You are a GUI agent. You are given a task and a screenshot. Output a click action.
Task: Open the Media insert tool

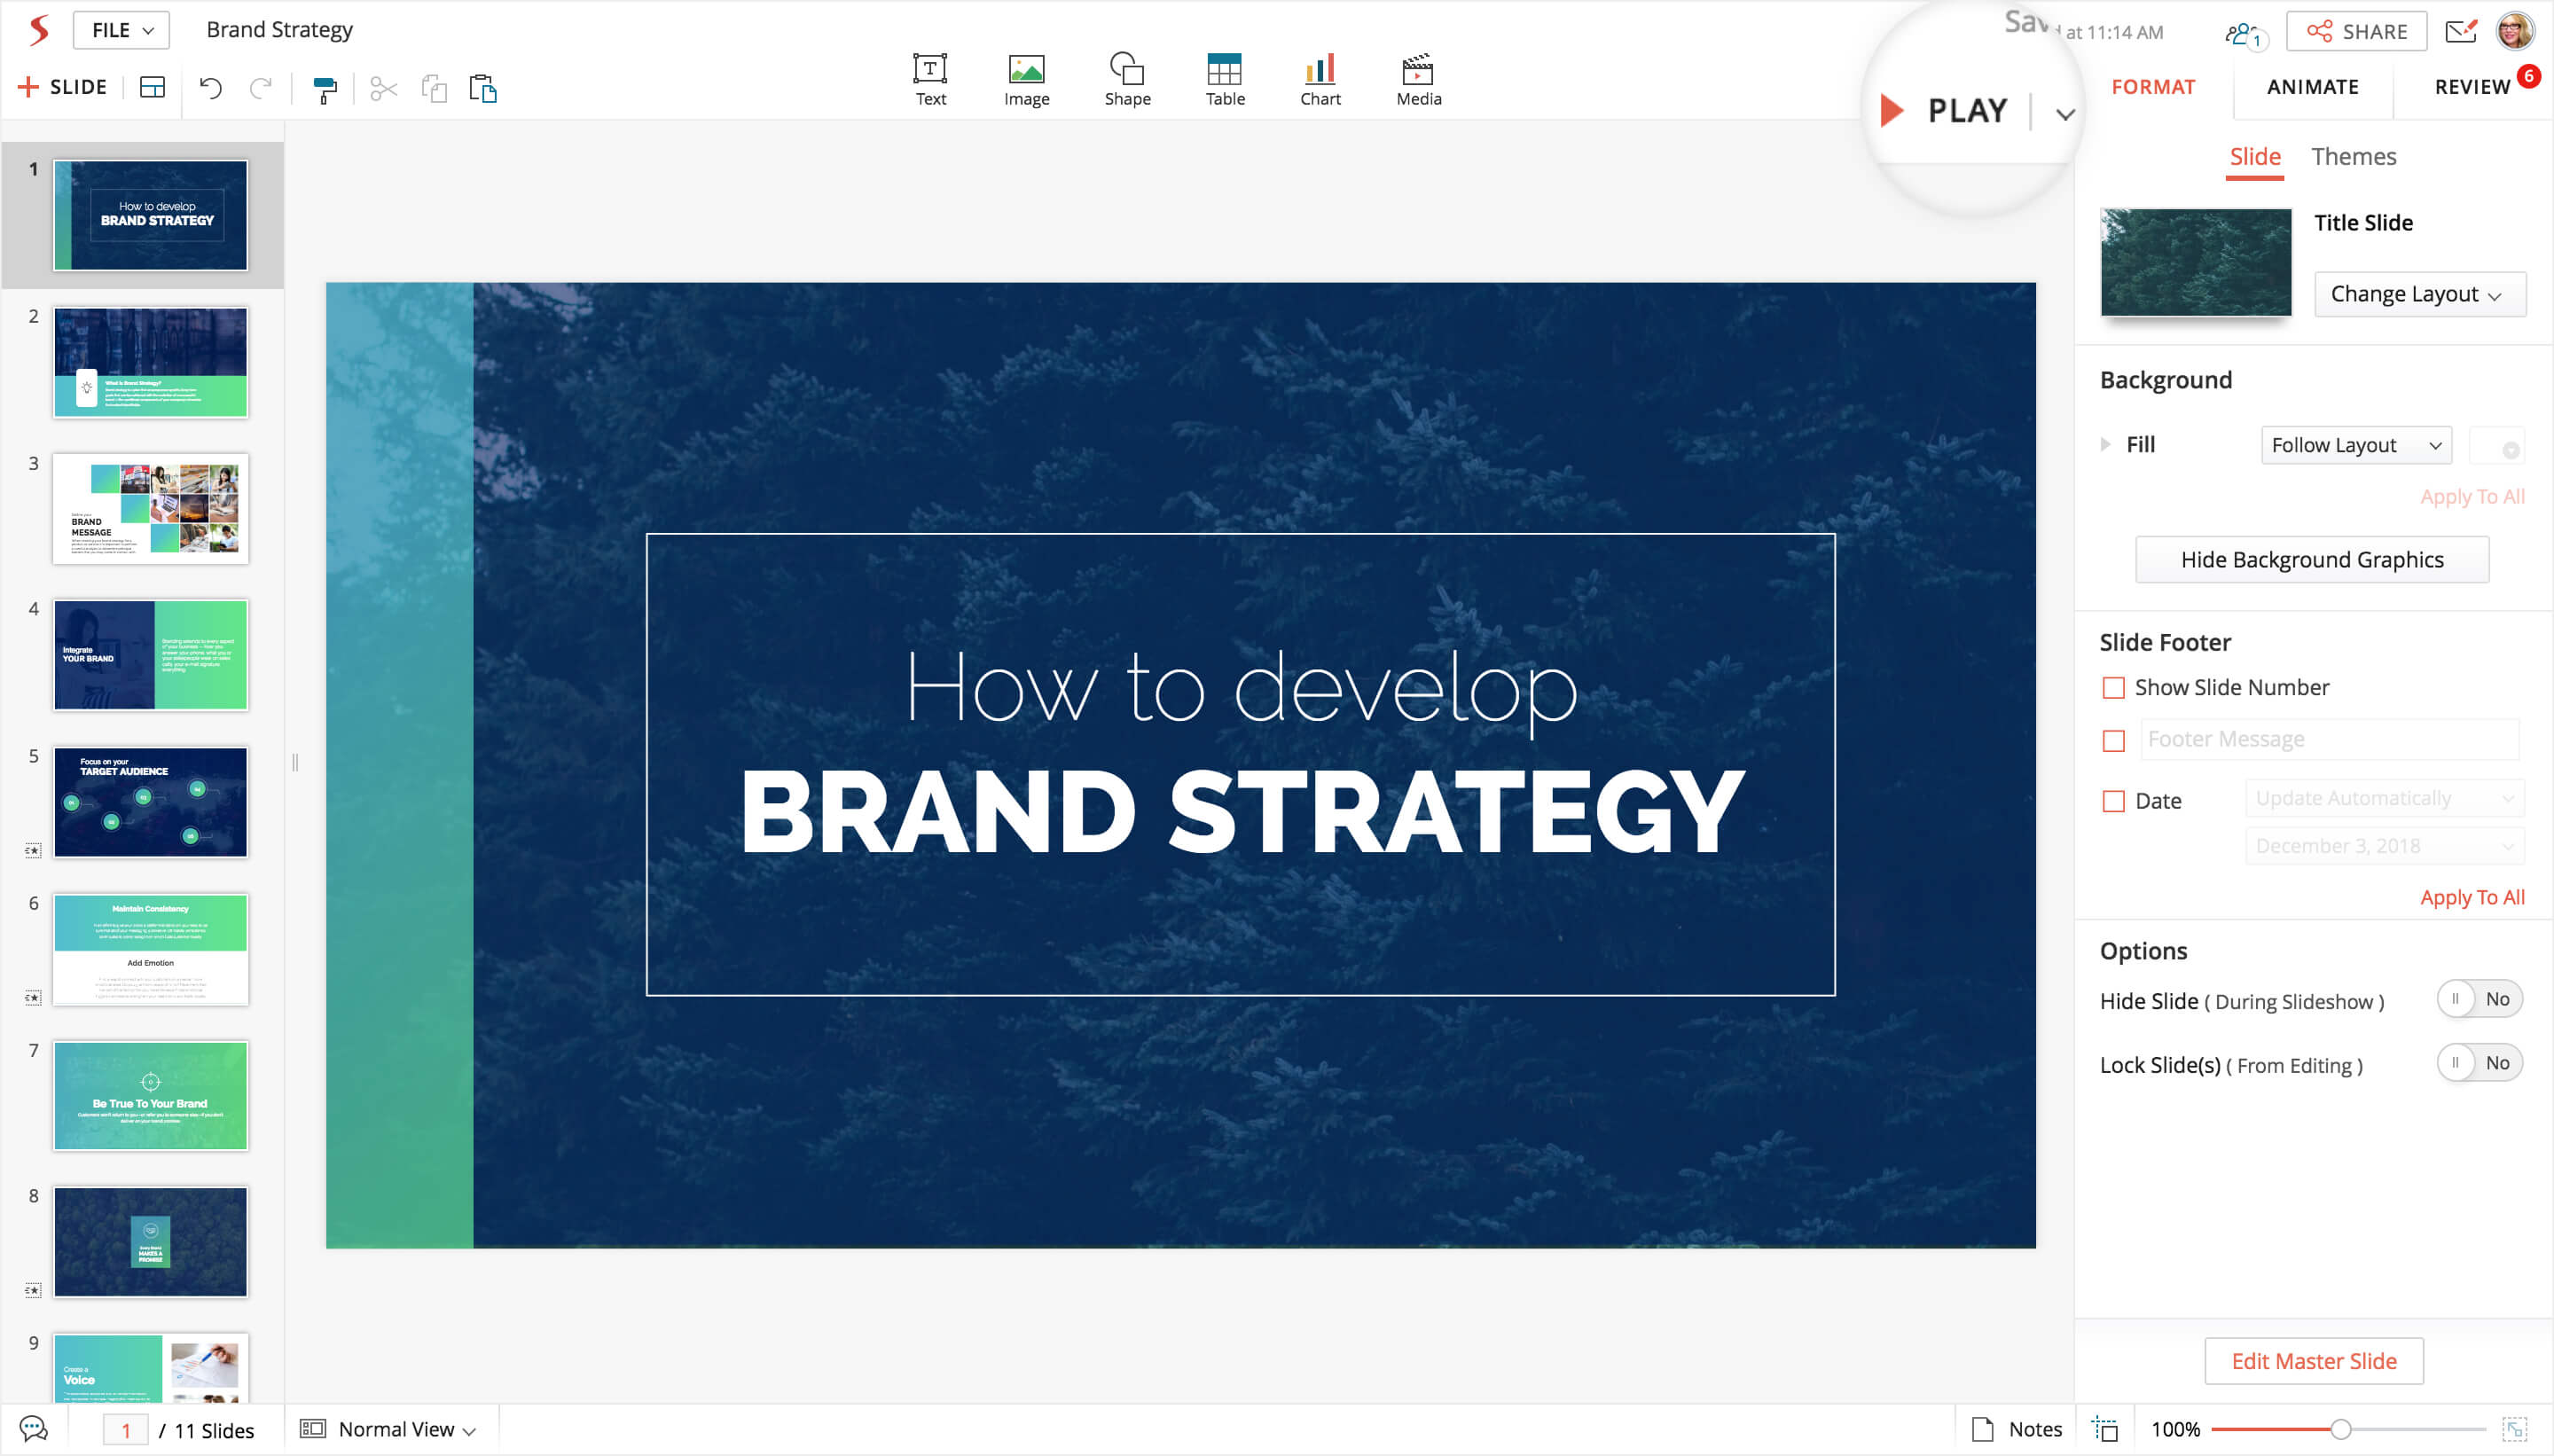coord(1417,79)
